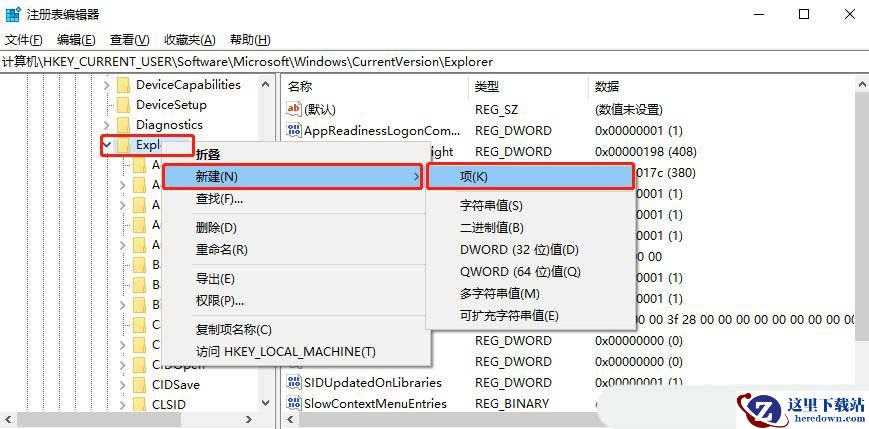869x429 pixels.
Task: Expand the DeviceCapabilities tree node
Action: (x=107, y=85)
